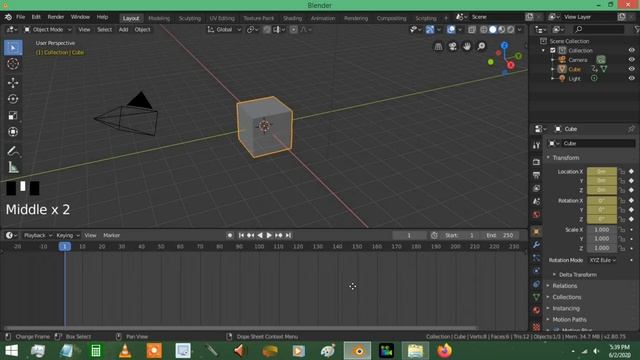
Task: Click the Scale X value field
Action: (x=602, y=230)
